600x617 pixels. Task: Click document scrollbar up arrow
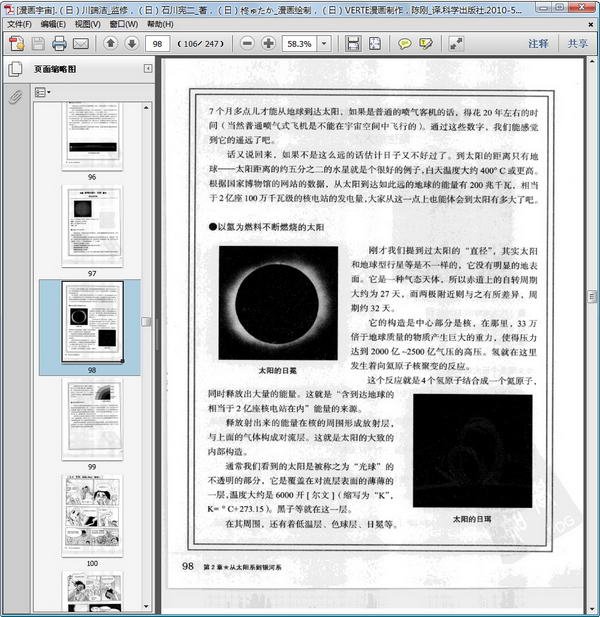pos(591,62)
